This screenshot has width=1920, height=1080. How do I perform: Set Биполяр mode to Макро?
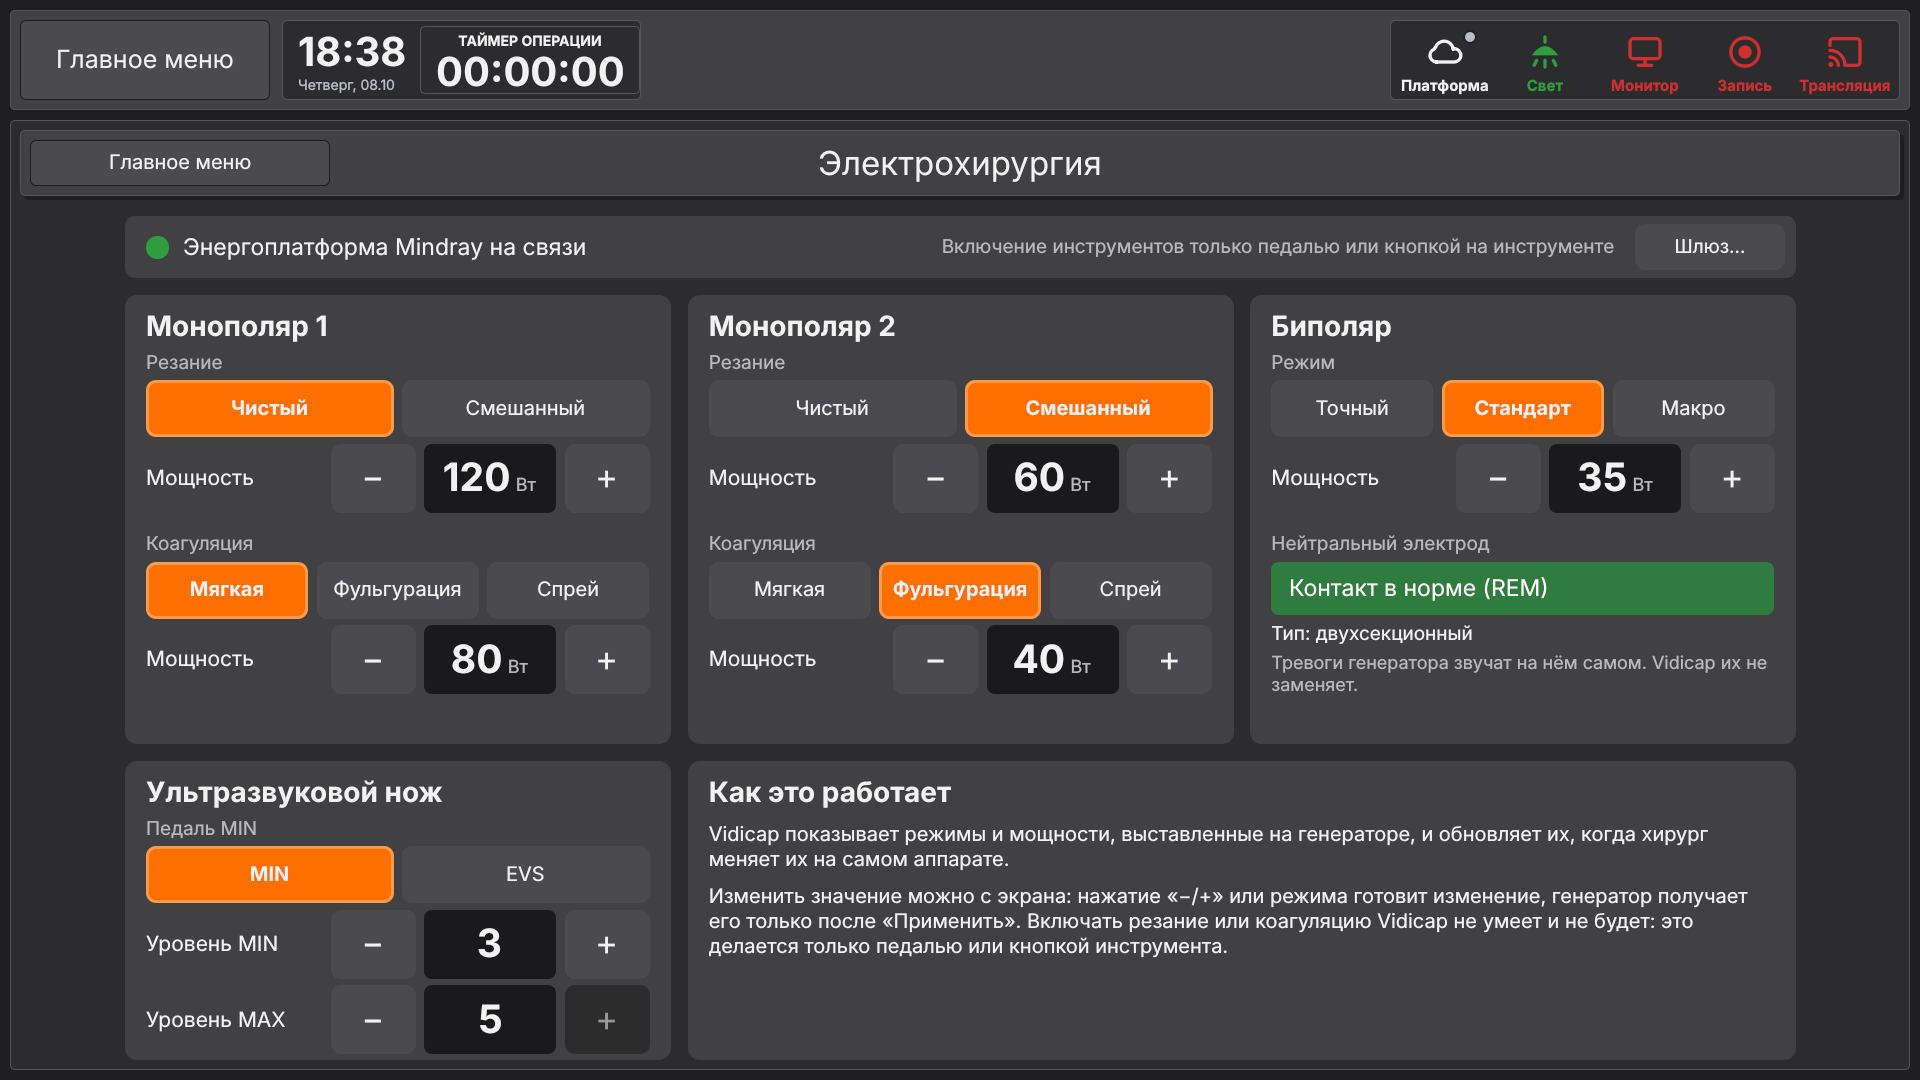[x=1693, y=408]
